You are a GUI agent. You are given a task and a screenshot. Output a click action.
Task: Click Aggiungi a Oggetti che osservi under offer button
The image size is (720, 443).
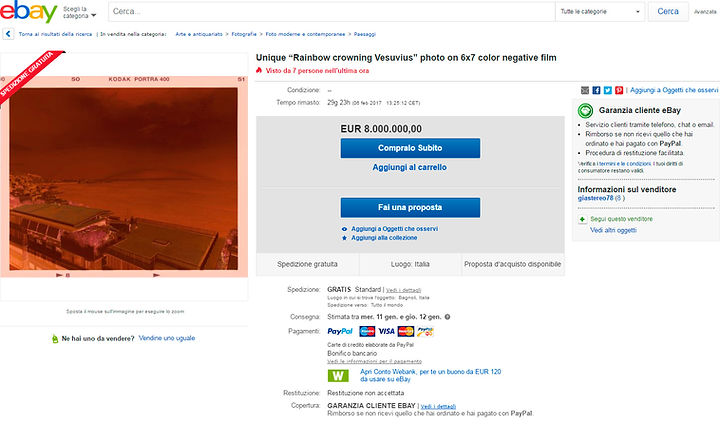pos(394,229)
